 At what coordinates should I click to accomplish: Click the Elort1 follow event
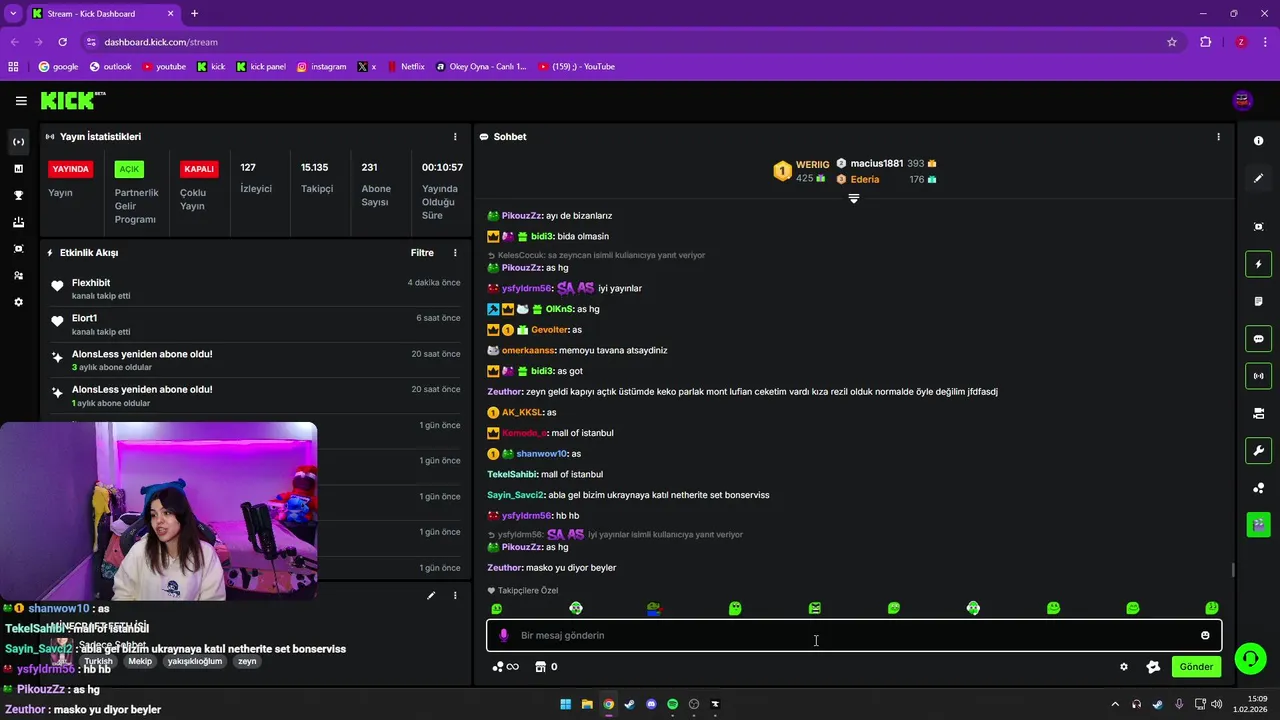(x=256, y=324)
